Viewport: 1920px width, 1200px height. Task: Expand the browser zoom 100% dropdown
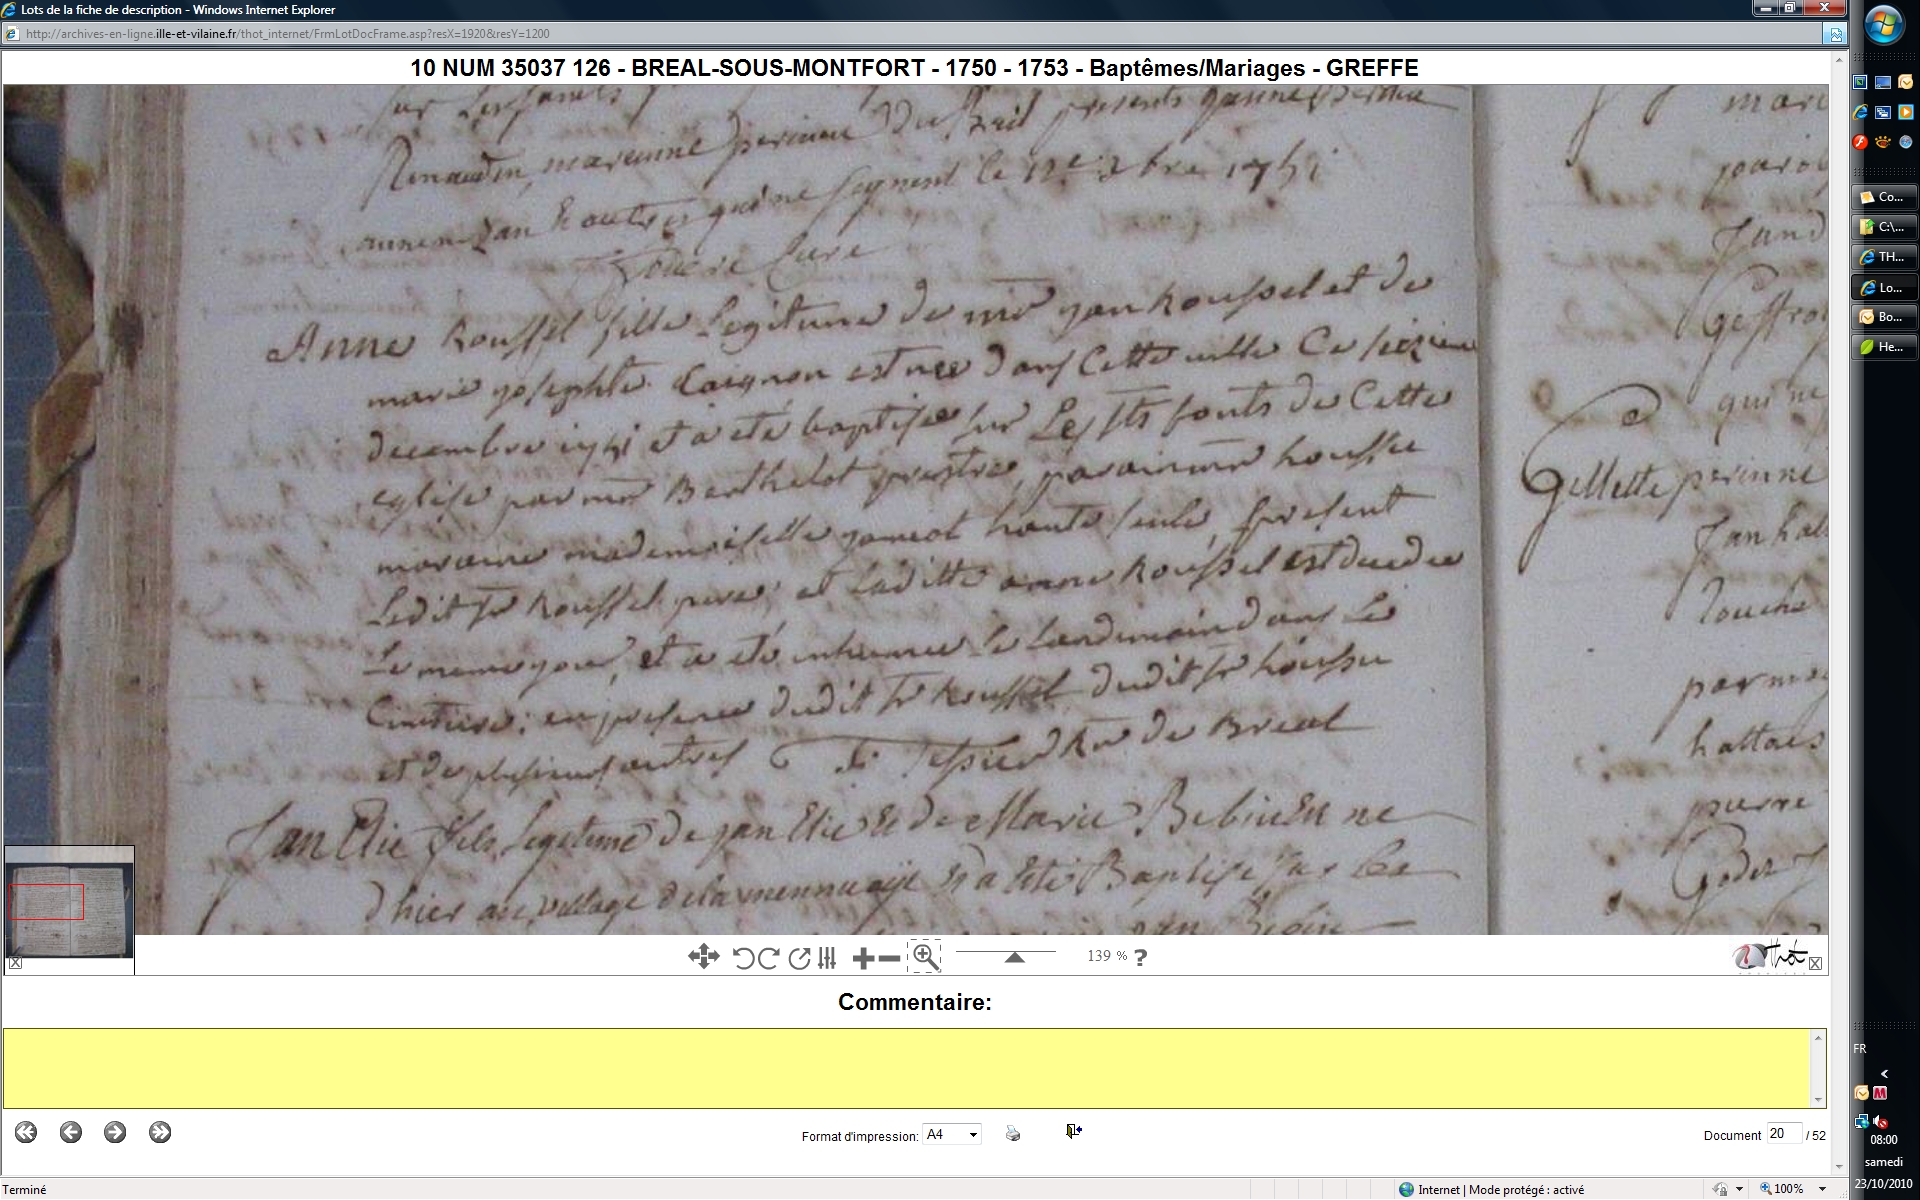coord(1822,1189)
